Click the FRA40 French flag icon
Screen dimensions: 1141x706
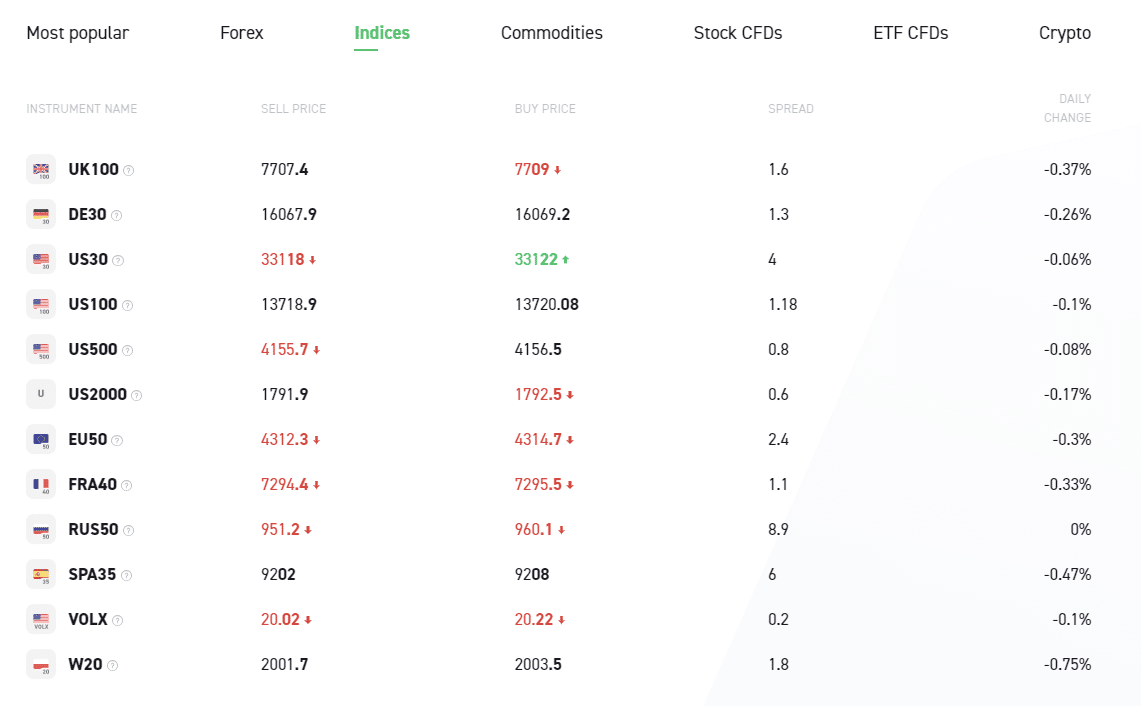41,485
